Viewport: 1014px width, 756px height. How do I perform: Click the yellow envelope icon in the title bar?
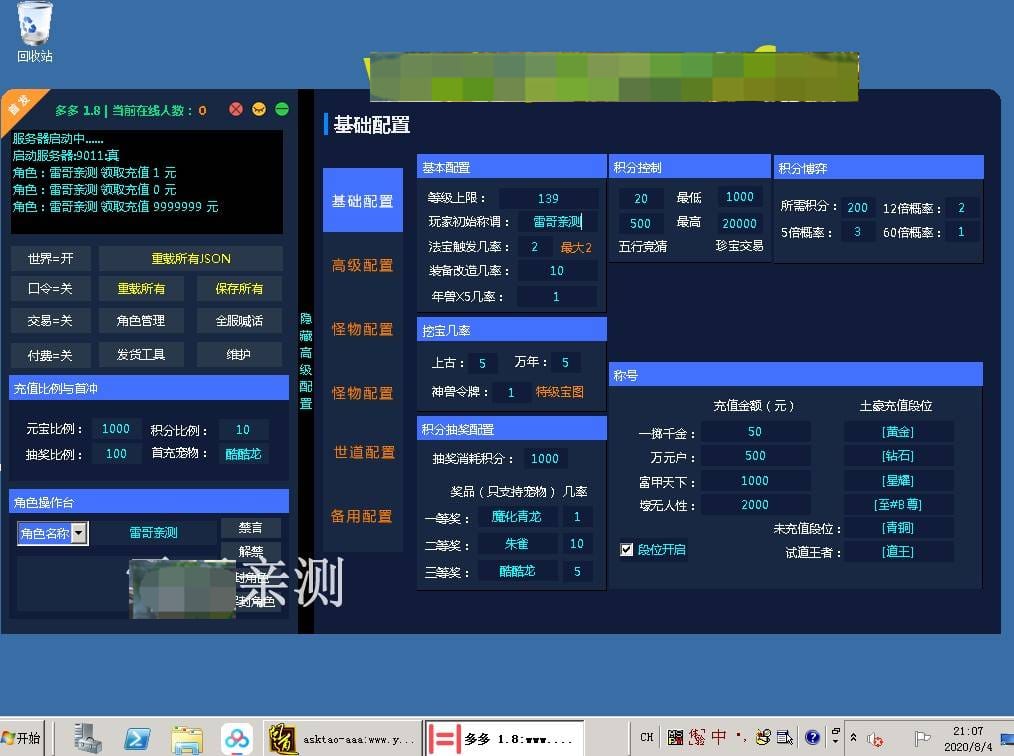[258, 109]
